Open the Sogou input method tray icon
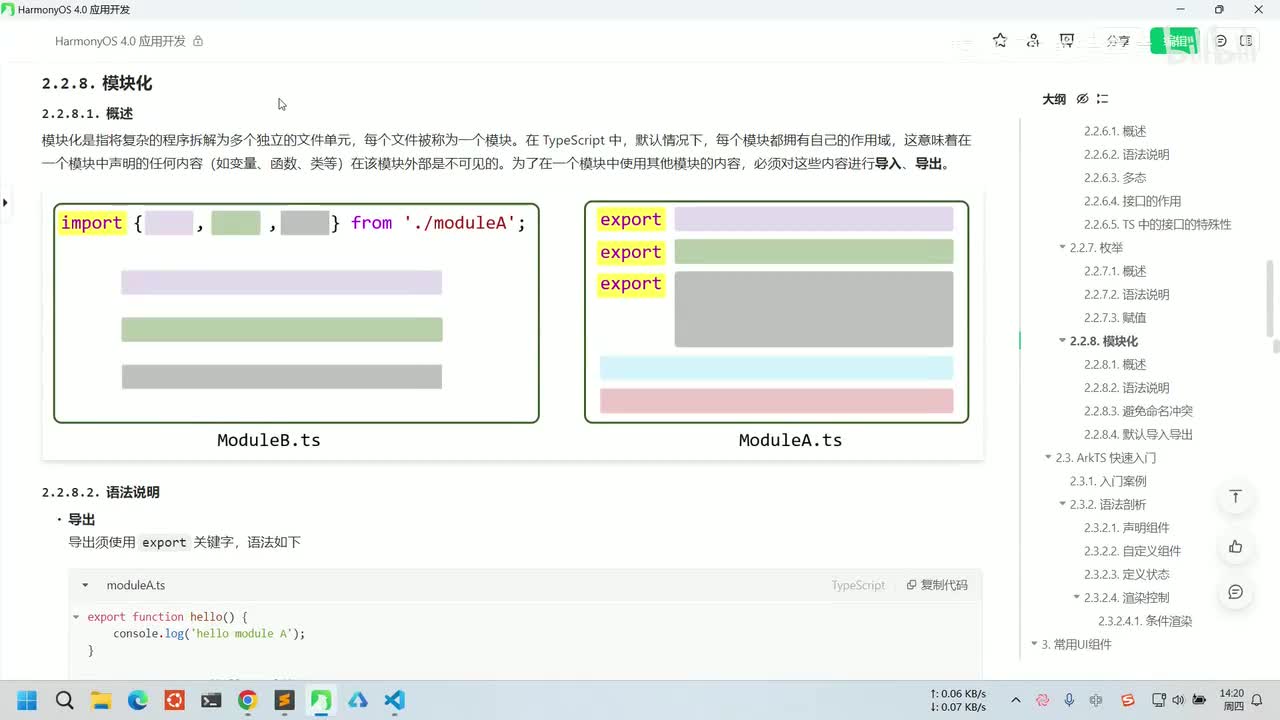 point(1128,700)
